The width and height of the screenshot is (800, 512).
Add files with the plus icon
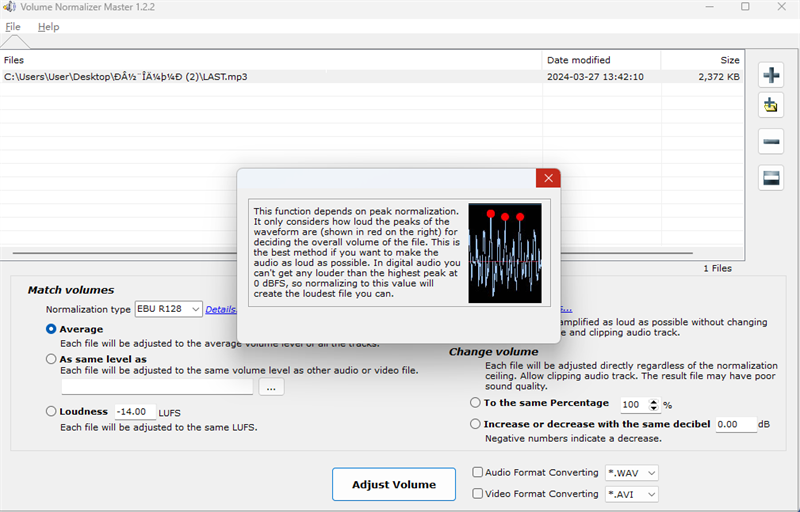[771, 75]
